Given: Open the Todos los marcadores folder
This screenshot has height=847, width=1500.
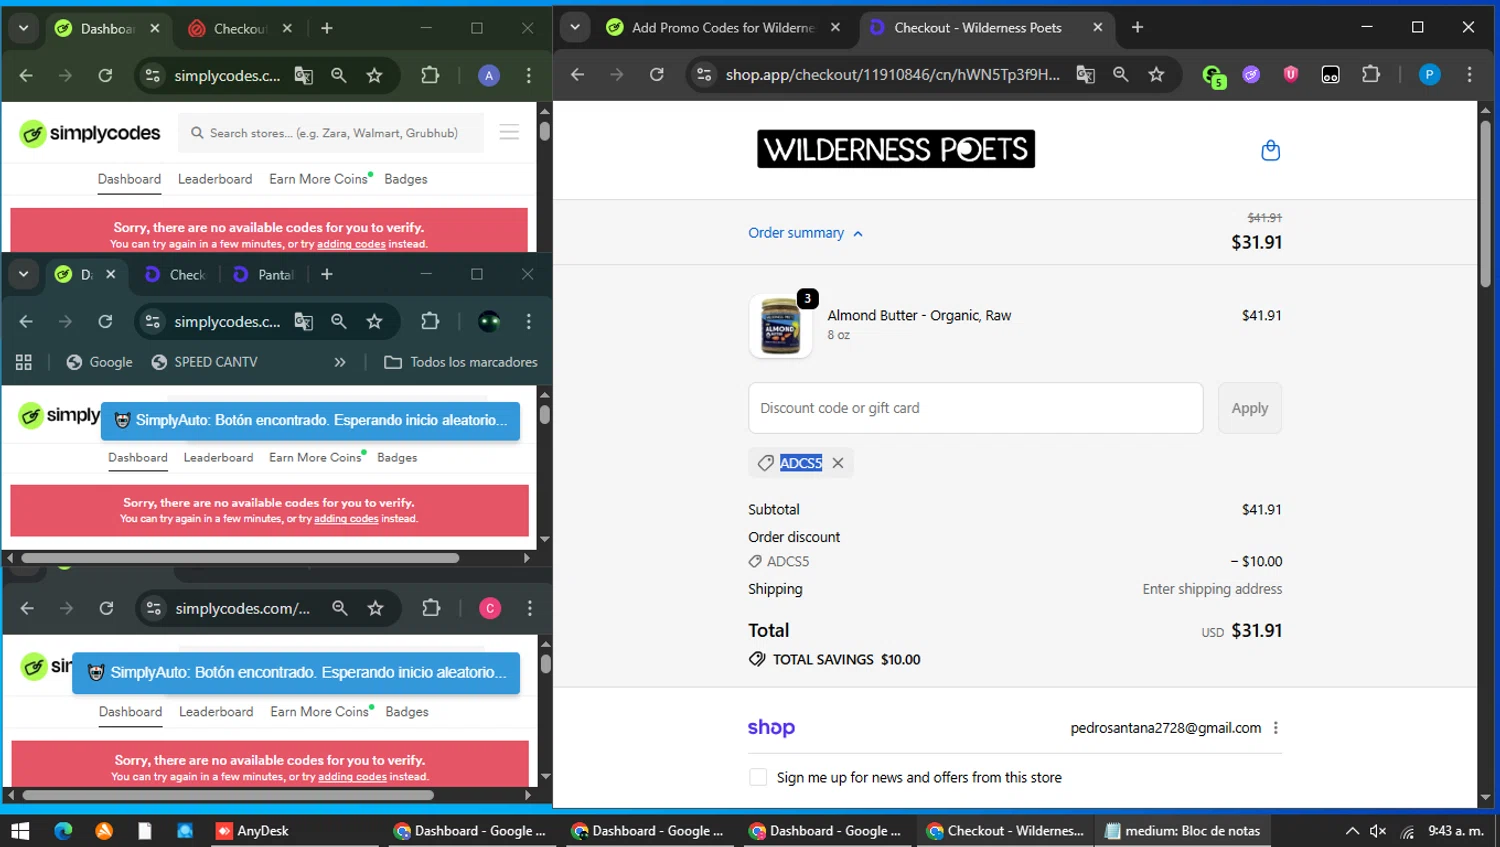Looking at the screenshot, I should click(x=461, y=362).
